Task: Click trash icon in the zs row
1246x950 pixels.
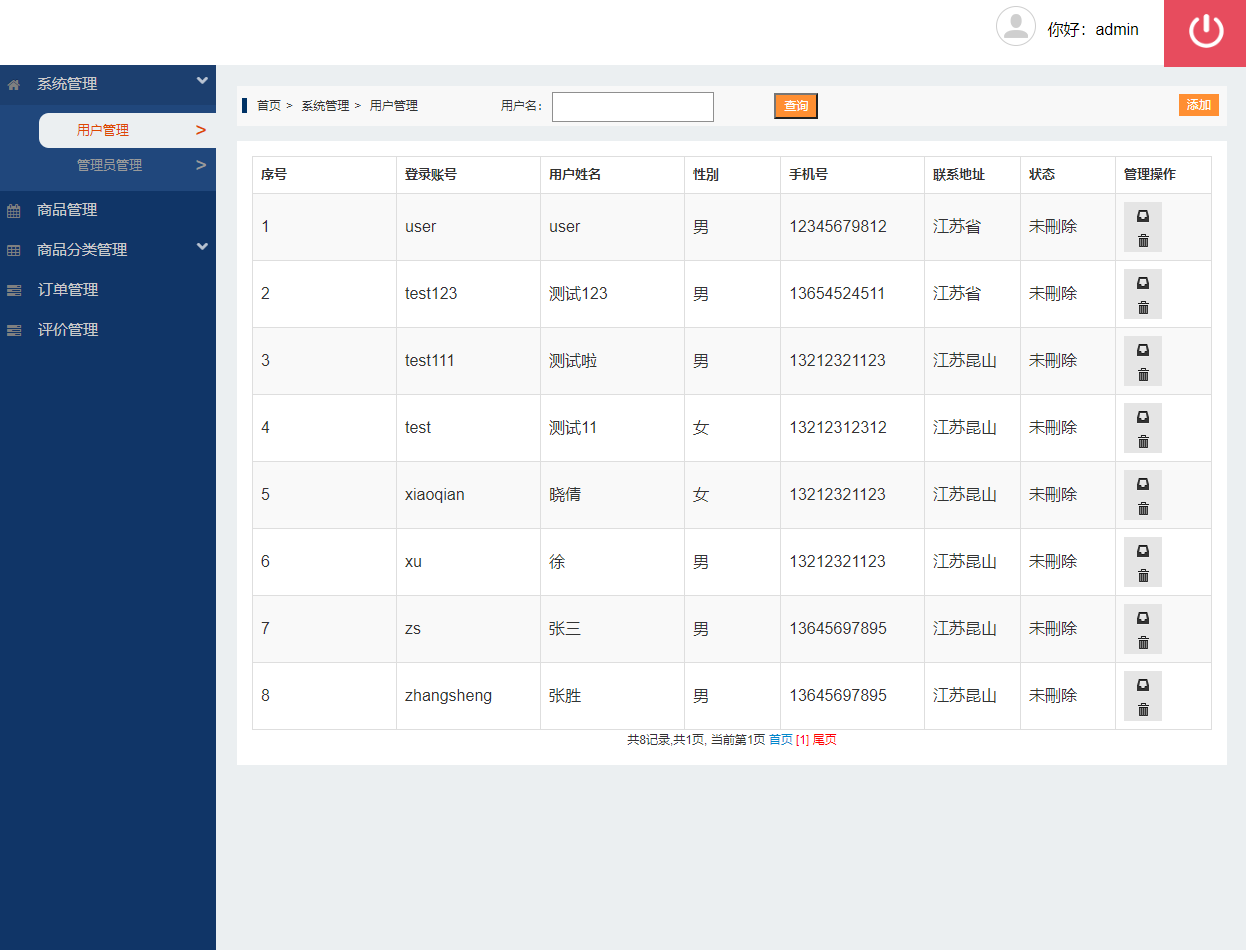Action: (x=1143, y=642)
